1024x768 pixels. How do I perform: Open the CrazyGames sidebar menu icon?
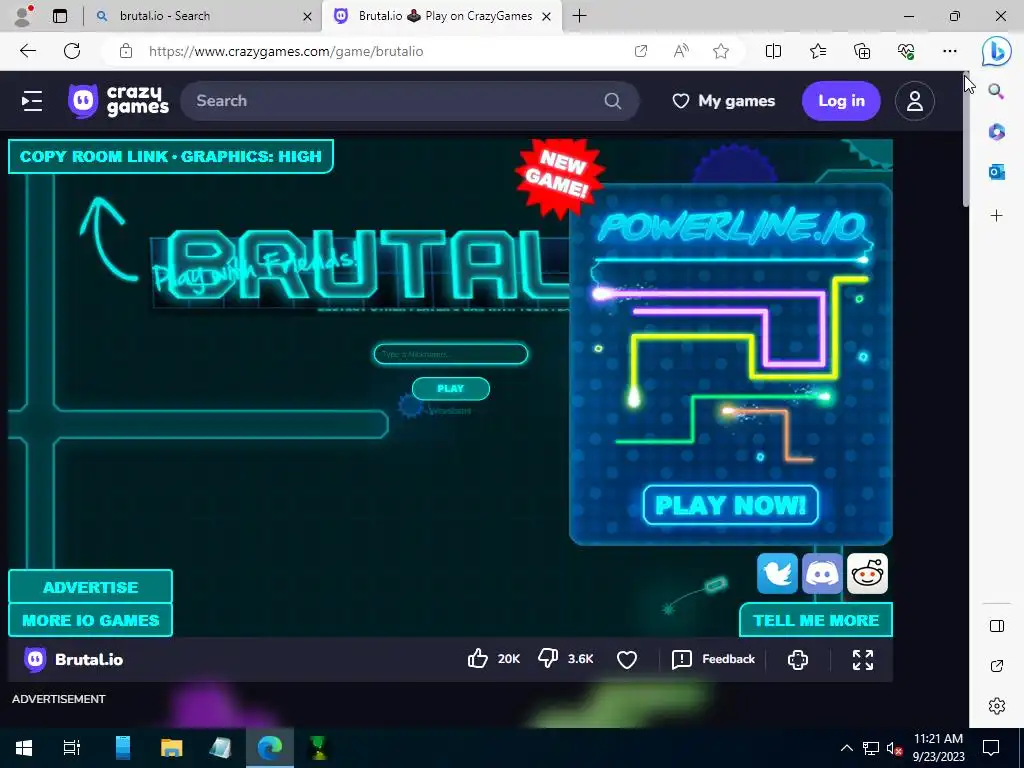(32, 101)
